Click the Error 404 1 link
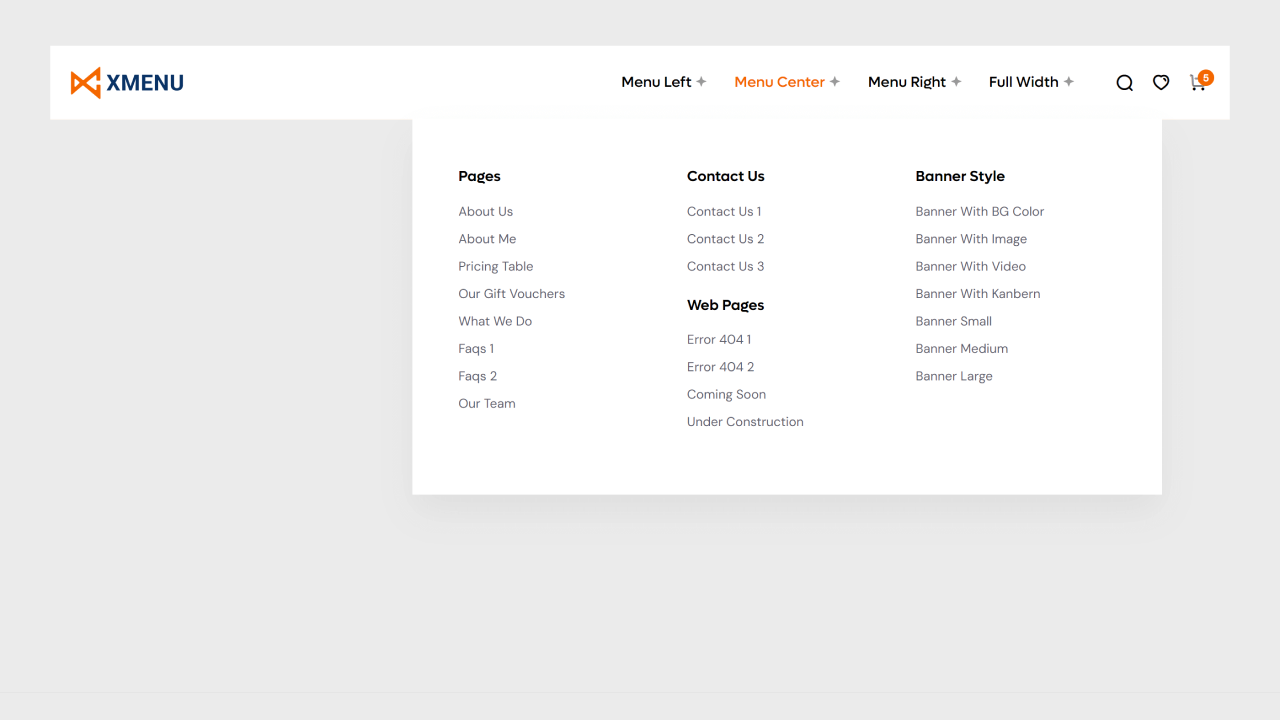Screen dimensions: 1280x720 pos(719,339)
